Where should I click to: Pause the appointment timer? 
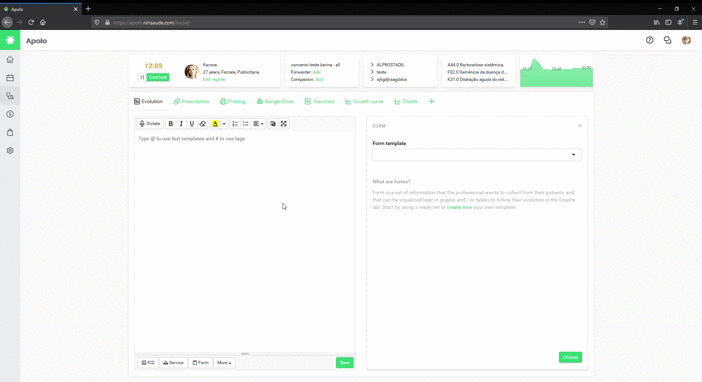(x=142, y=77)
